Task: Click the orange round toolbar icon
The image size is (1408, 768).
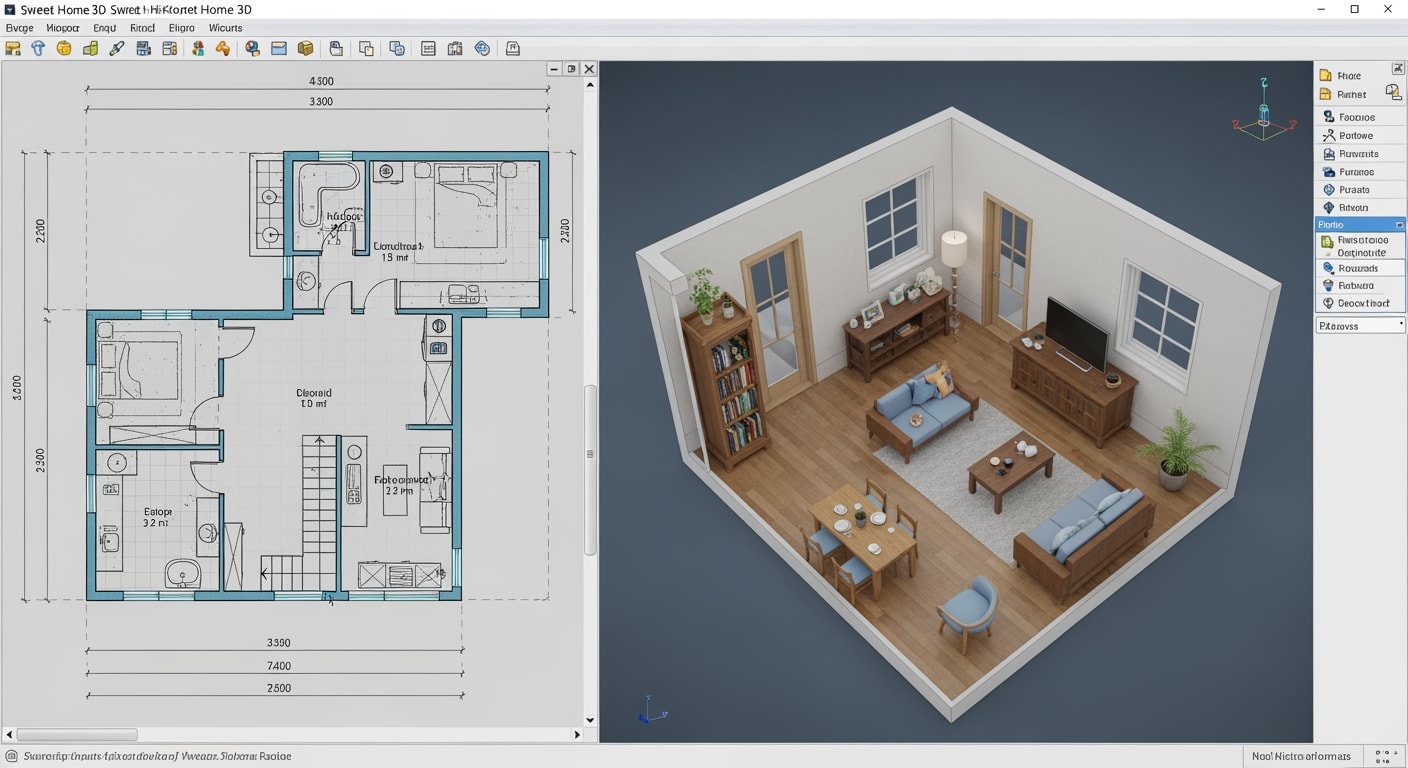Action: [64, 48]
